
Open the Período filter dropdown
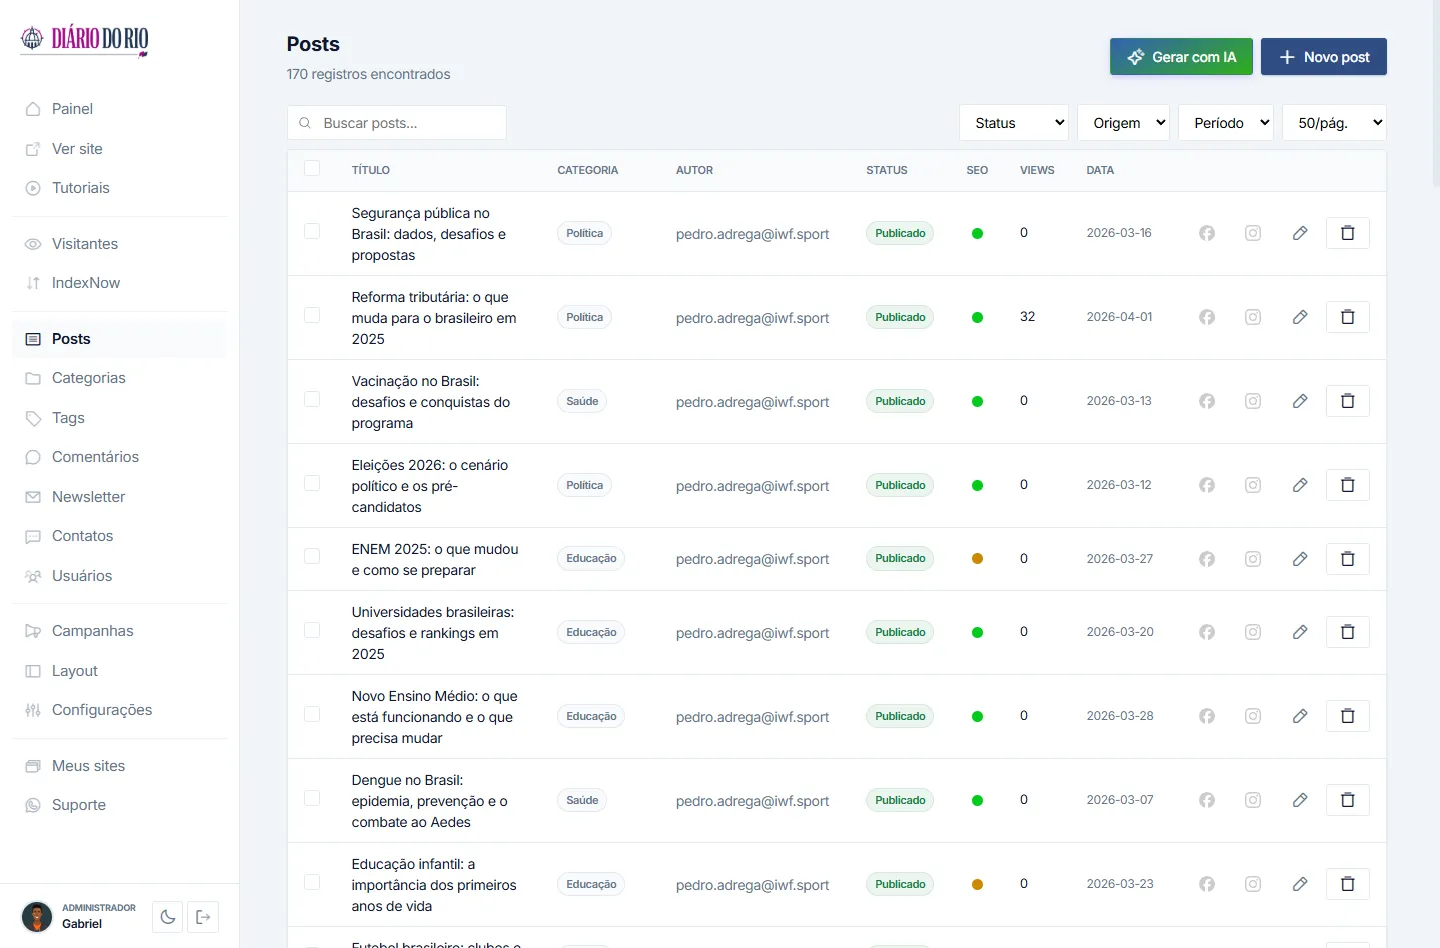(1226, 123)
